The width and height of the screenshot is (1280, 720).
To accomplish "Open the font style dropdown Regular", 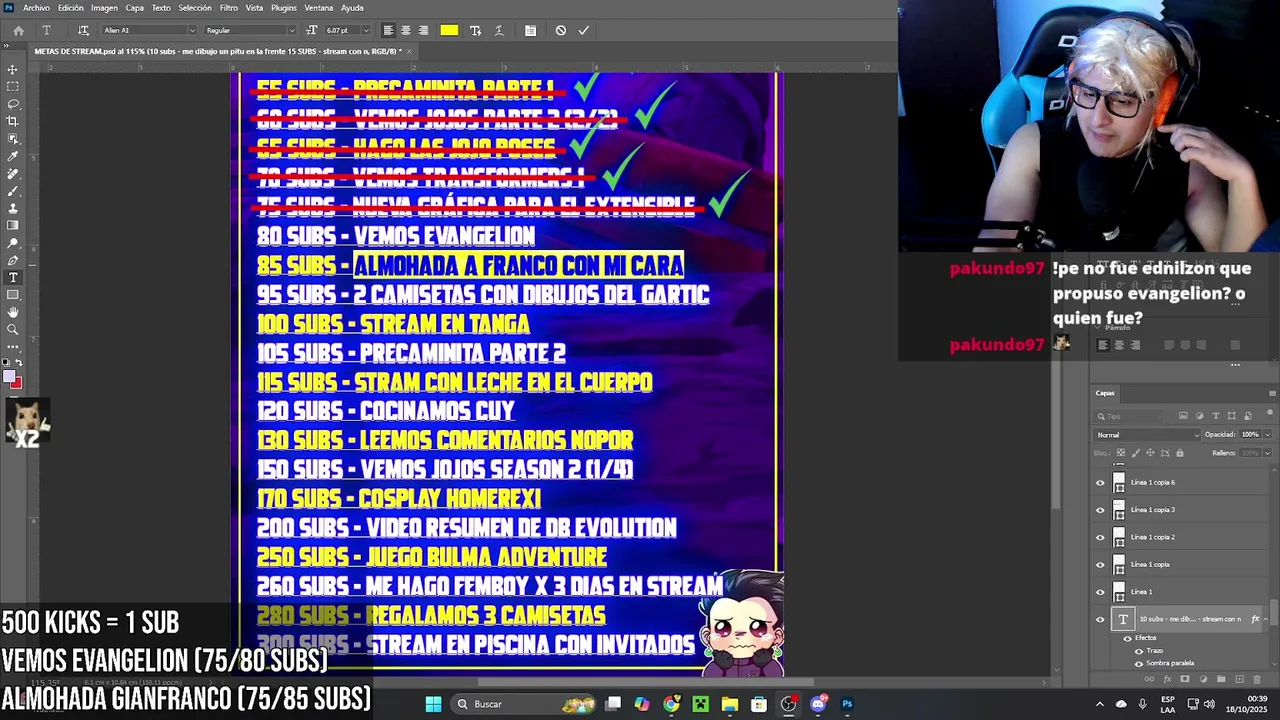I will click(250, 30).
